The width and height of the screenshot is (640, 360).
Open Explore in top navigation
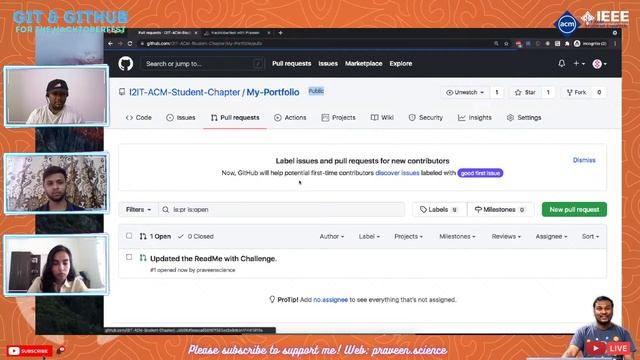pyautogui.click(x=400, y=64)
